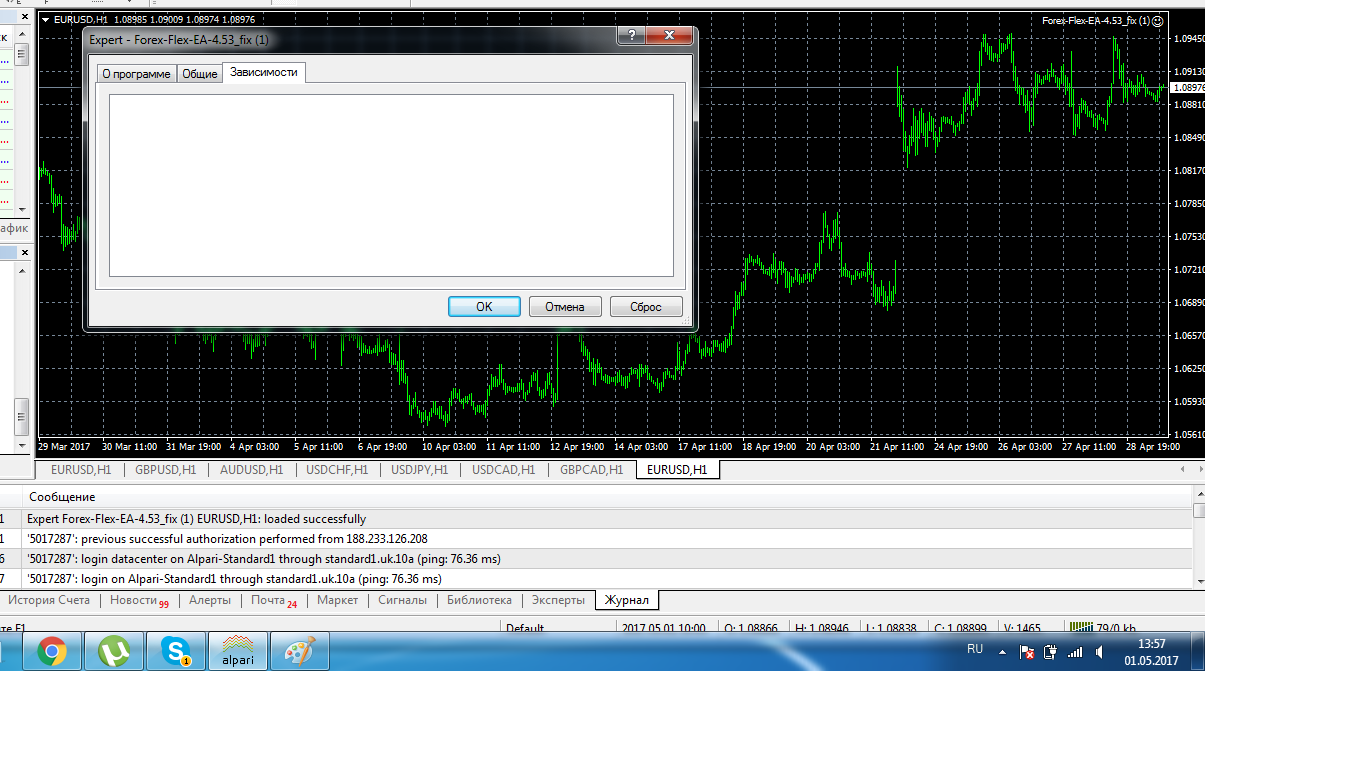Switch to the "Общие" tab
Viewport: 1366px width, 768px height.
(x=199, y=74)
